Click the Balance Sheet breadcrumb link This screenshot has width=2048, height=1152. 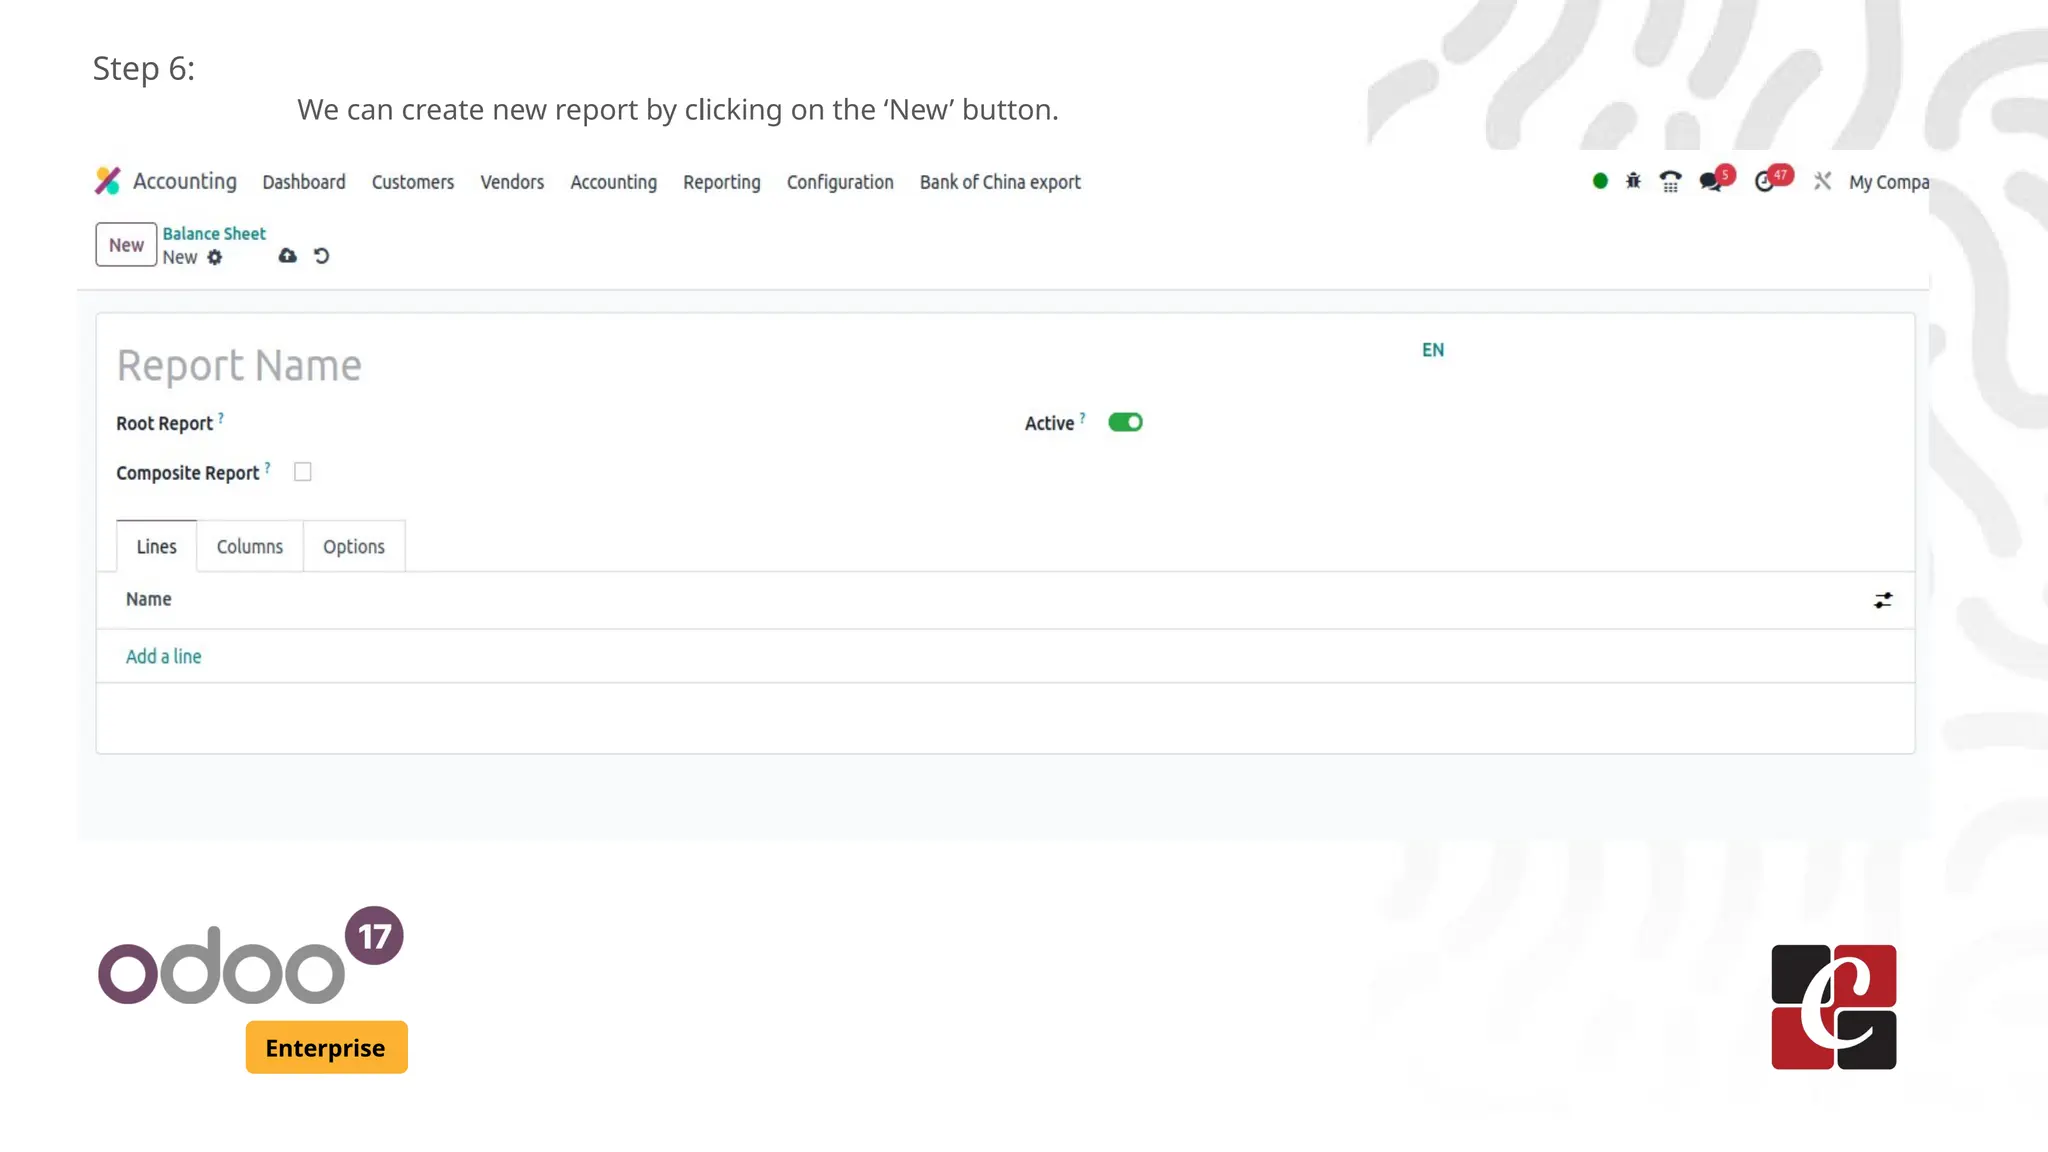(214, 234)
